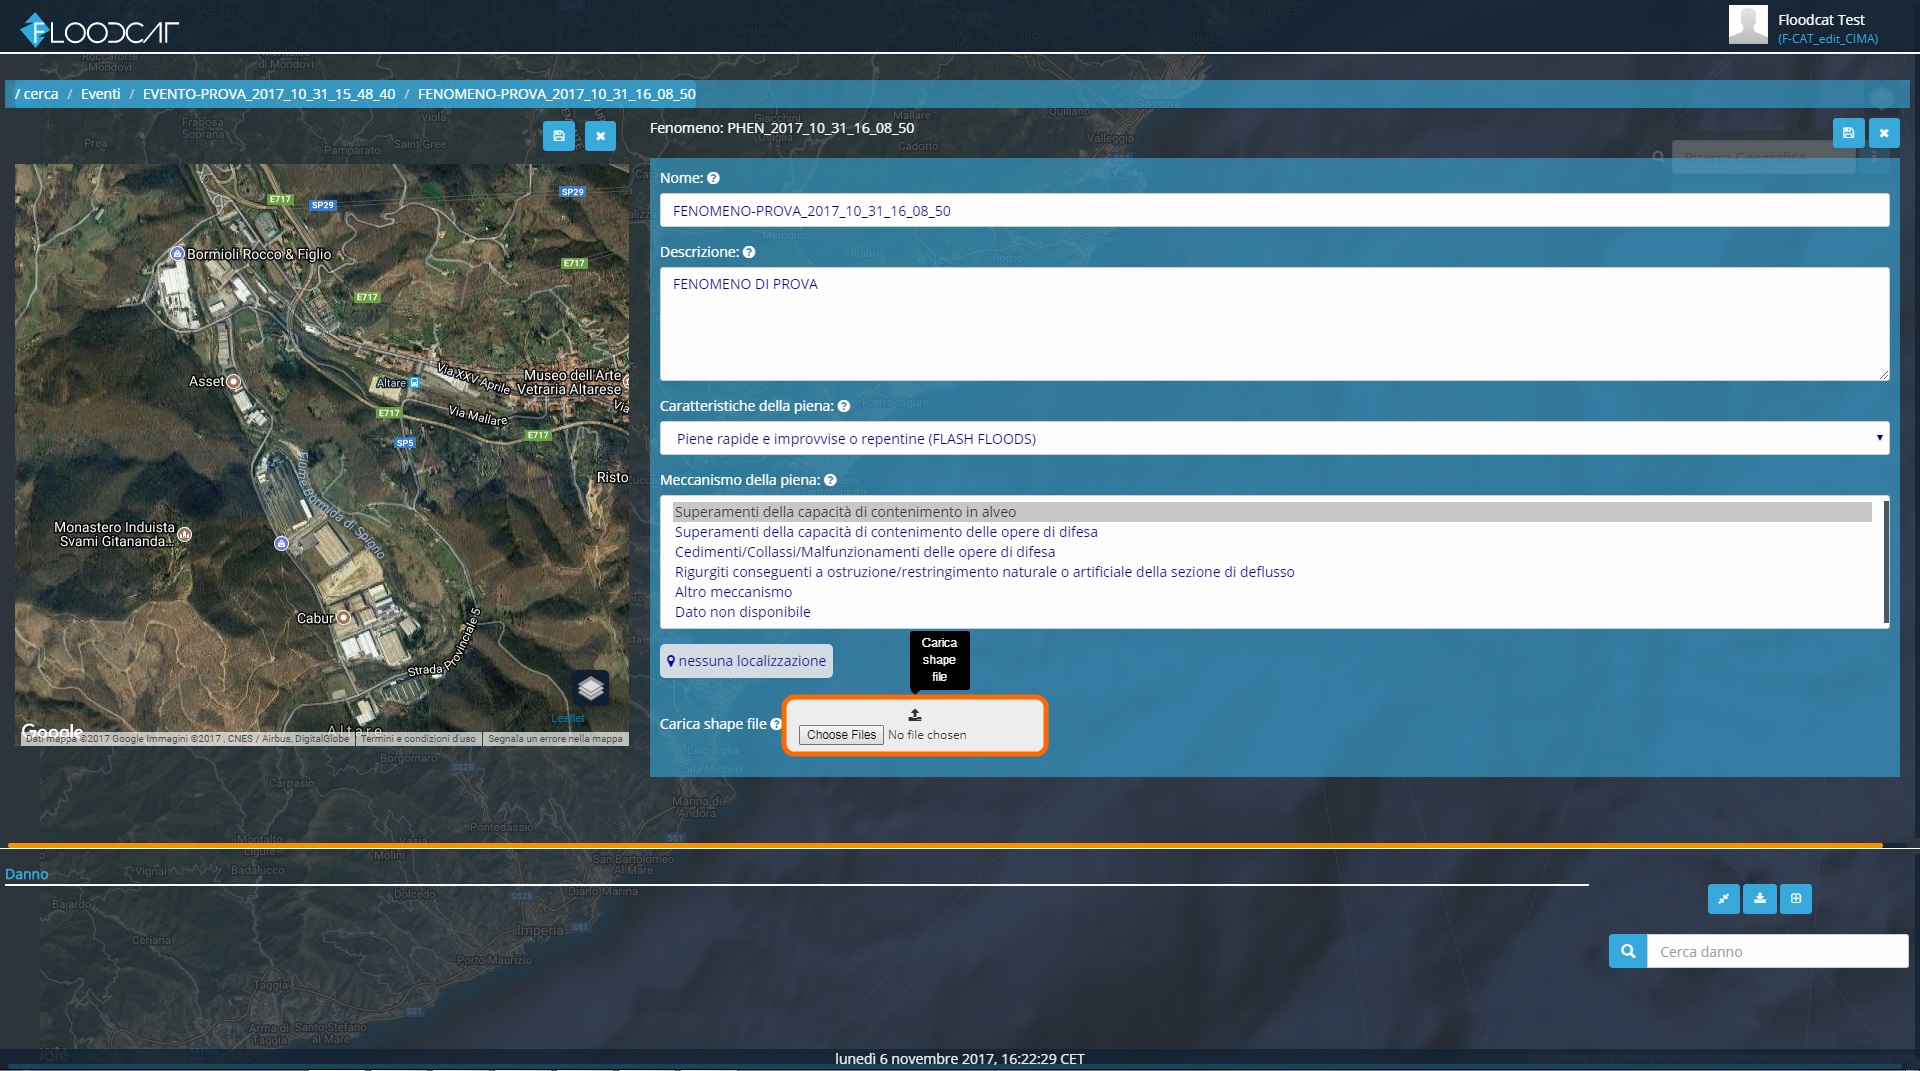Click the X button above the map
This screenshot has width=1920, height=1071.
[x=600, y=136]
